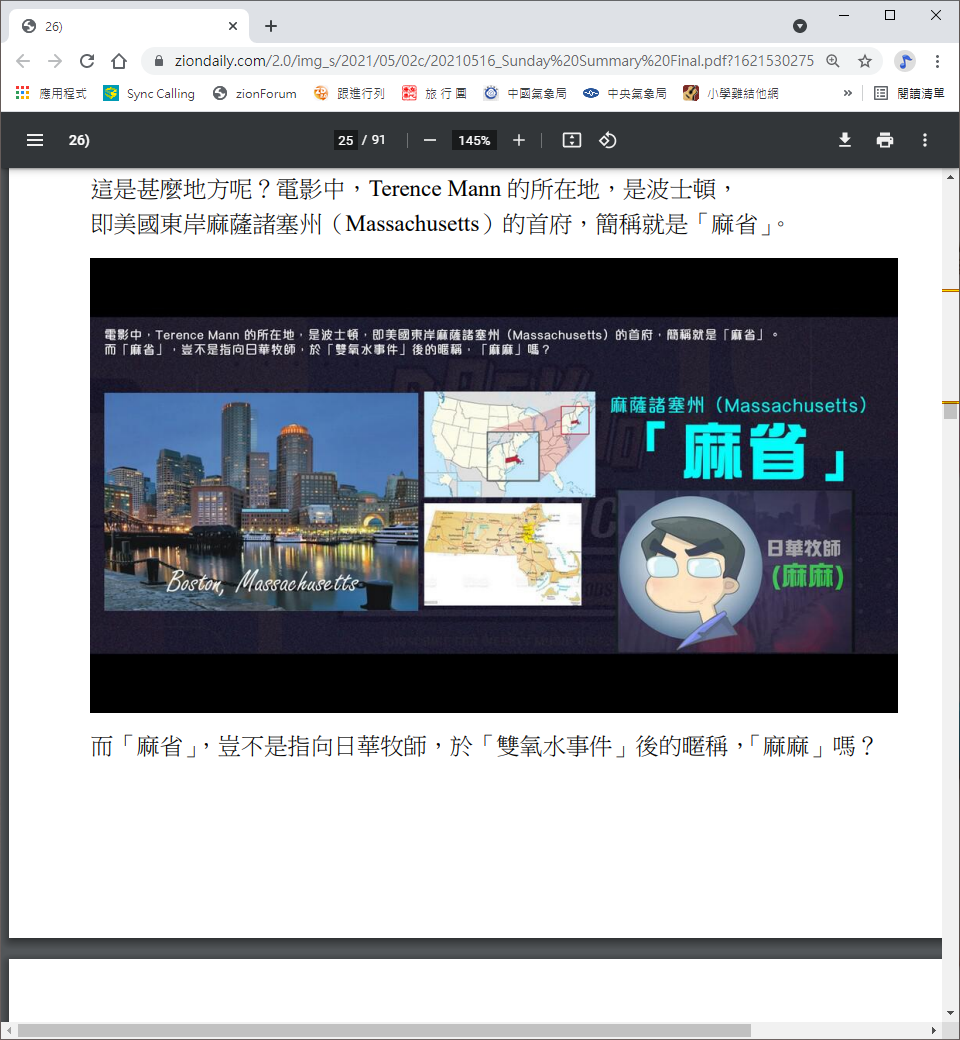
Task: Open the site security lock info
Action: [x=159, y=61]
